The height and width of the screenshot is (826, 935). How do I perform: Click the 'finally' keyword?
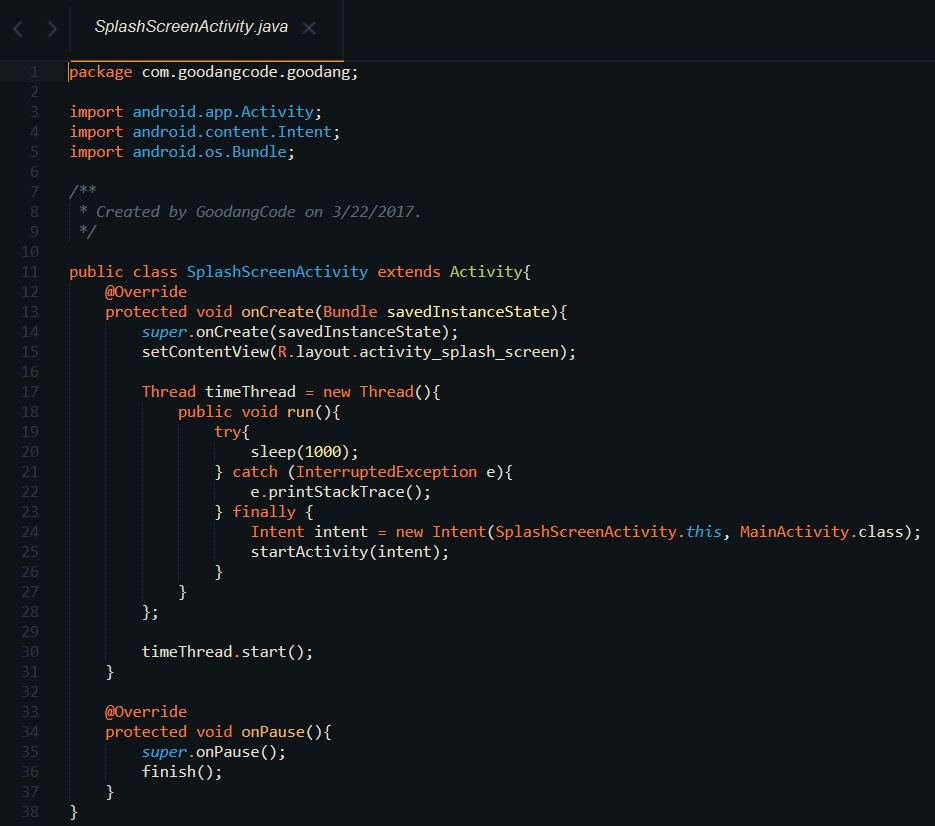tap(264, 512)
